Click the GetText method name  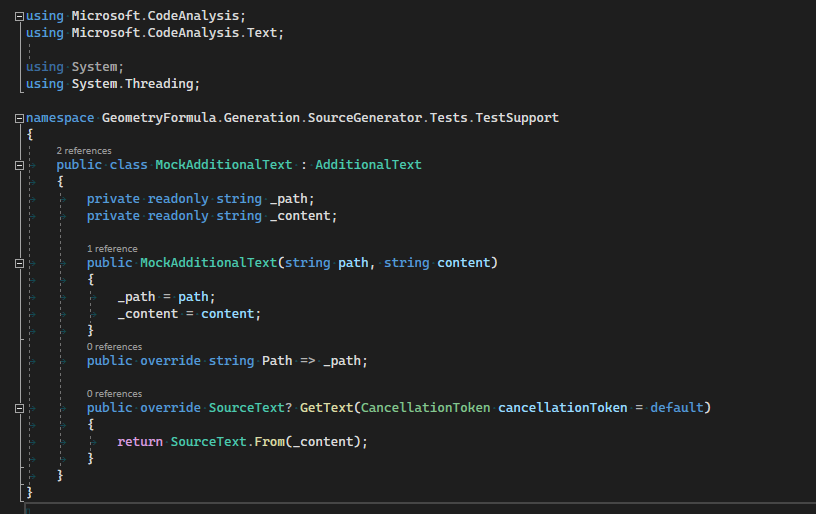(326, 408)
